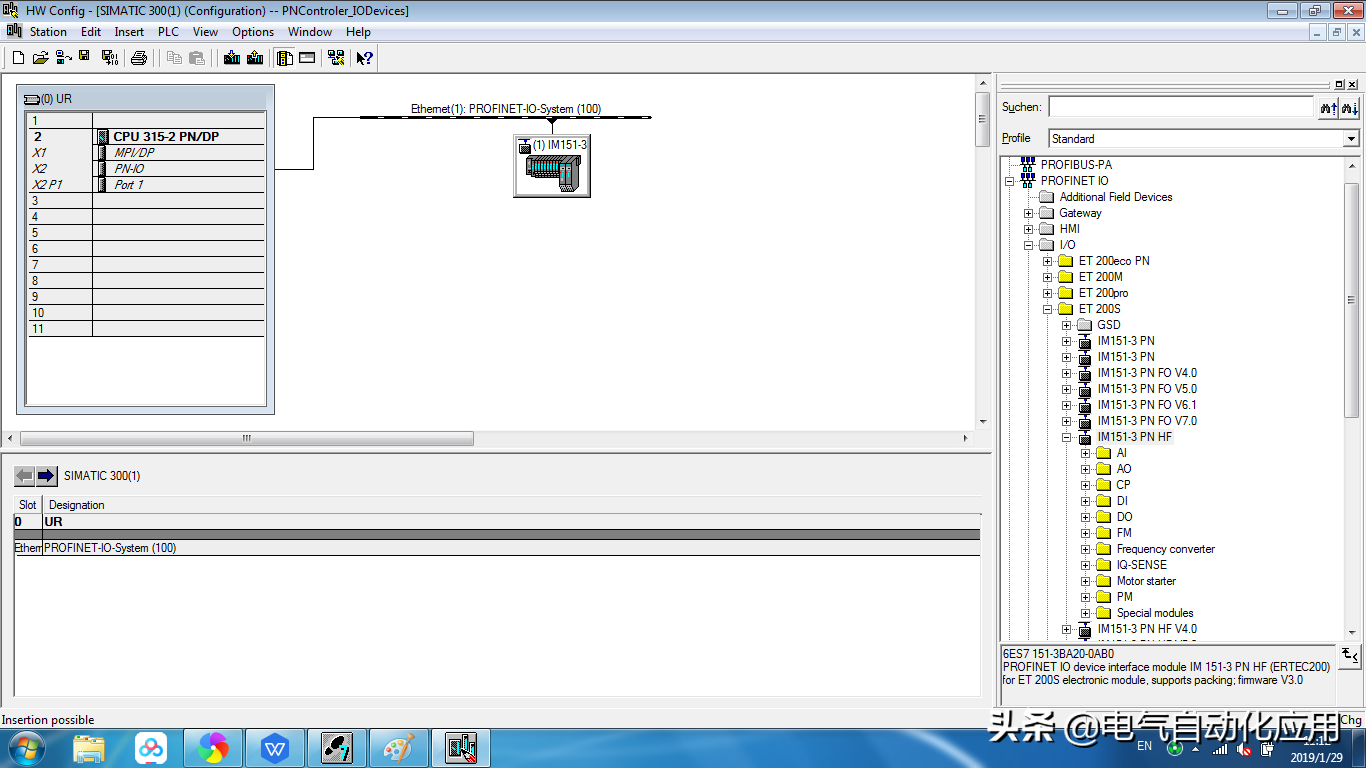Open the Options menu
1366x768 pixels.
253,32
